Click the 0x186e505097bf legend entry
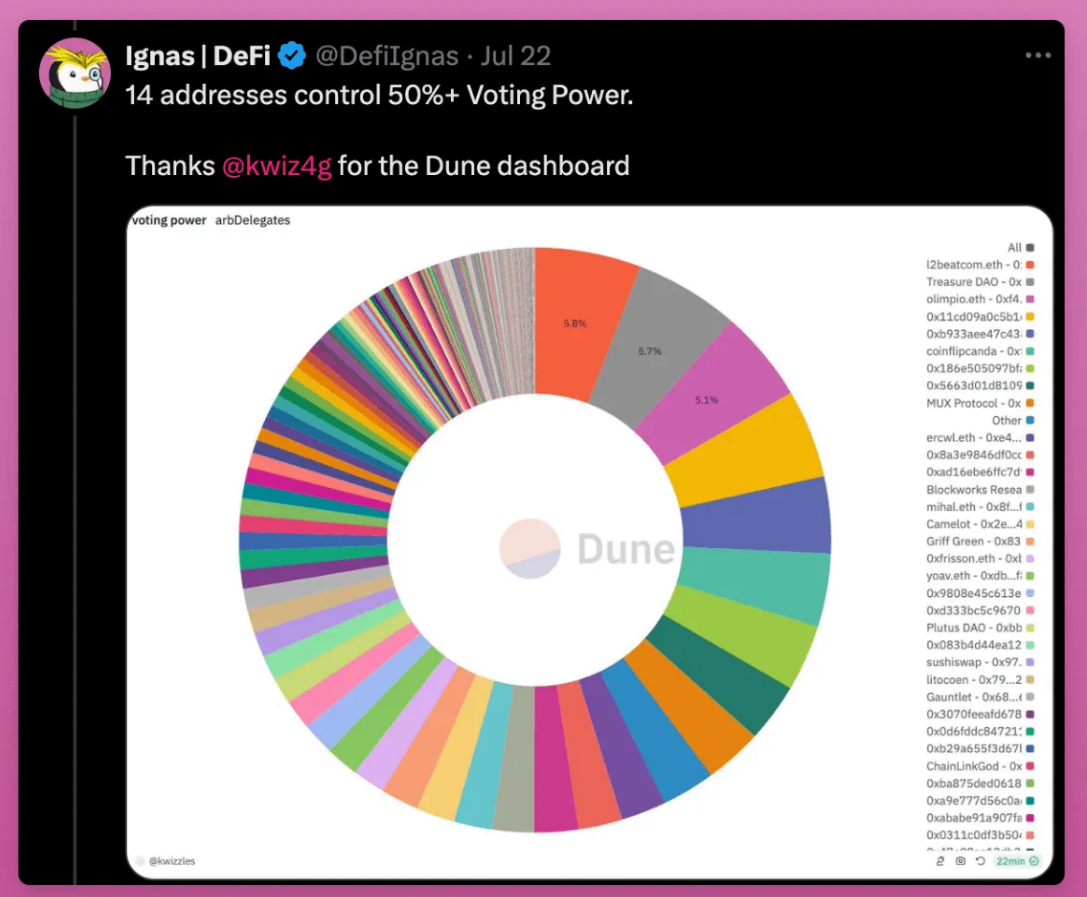Viewport: 1087px width, 897px height. 980,368
